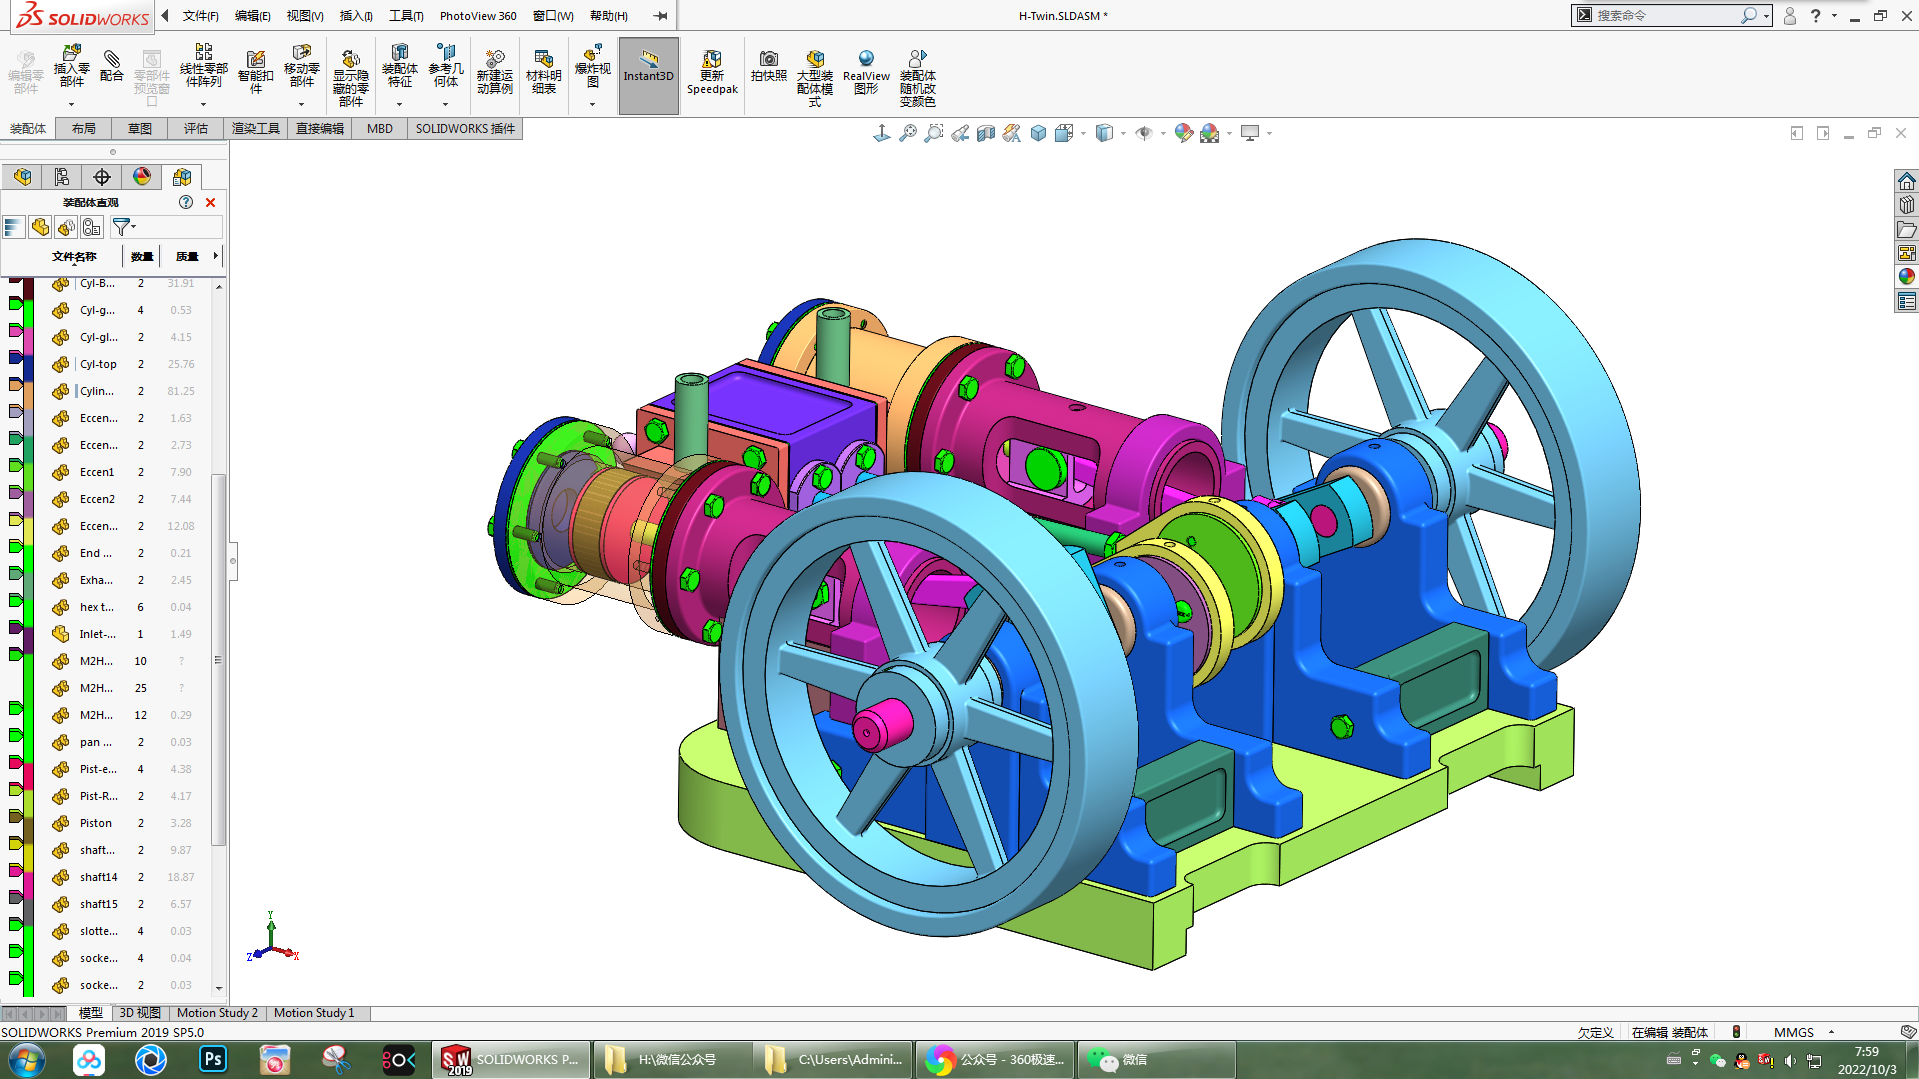Screen dimensions: 1919x1079
Task: Select the Mate (配合) paperclip tool
Action: (112, 66)
